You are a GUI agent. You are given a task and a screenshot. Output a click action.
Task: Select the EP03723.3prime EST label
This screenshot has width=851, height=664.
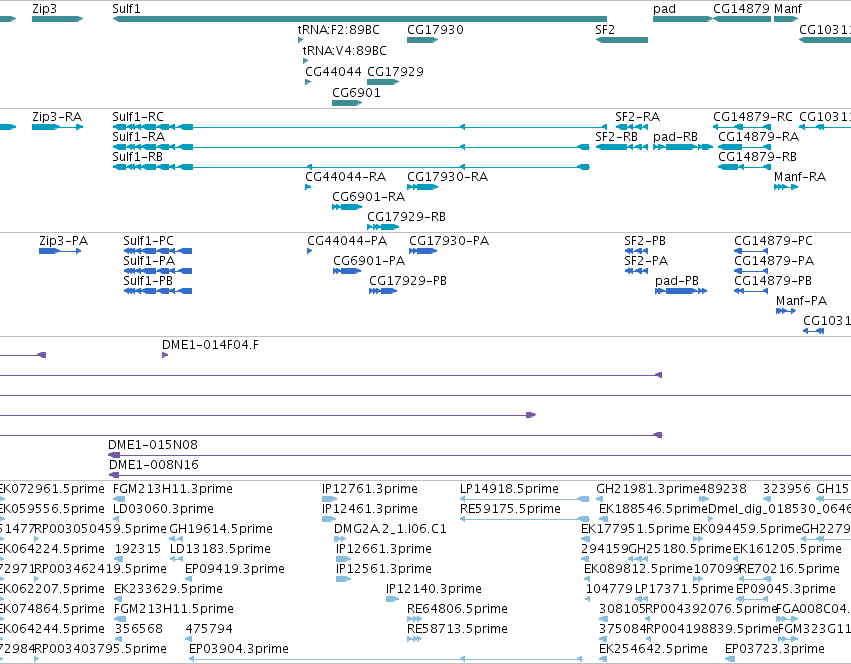[x=775, y=649]
